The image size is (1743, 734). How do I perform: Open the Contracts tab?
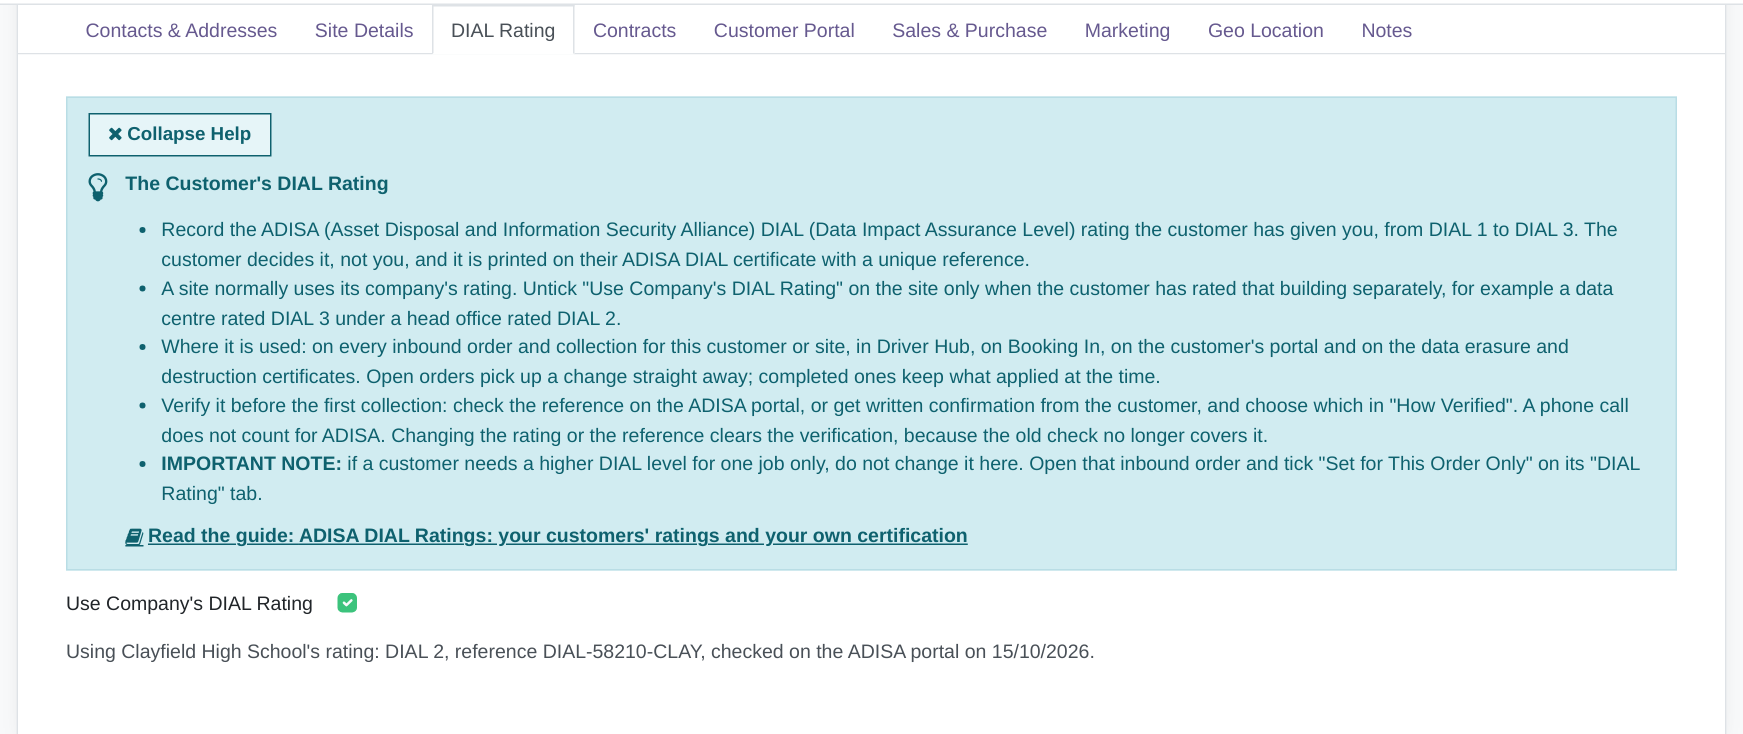tap(634, 31)
